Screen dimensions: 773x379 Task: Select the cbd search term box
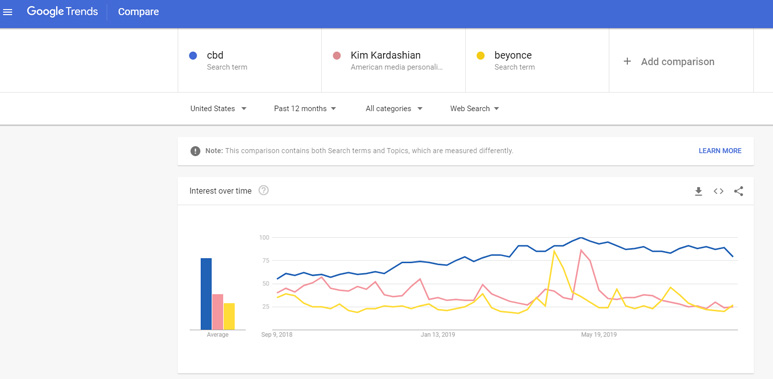pyautogui.click(x=249, y=61)
